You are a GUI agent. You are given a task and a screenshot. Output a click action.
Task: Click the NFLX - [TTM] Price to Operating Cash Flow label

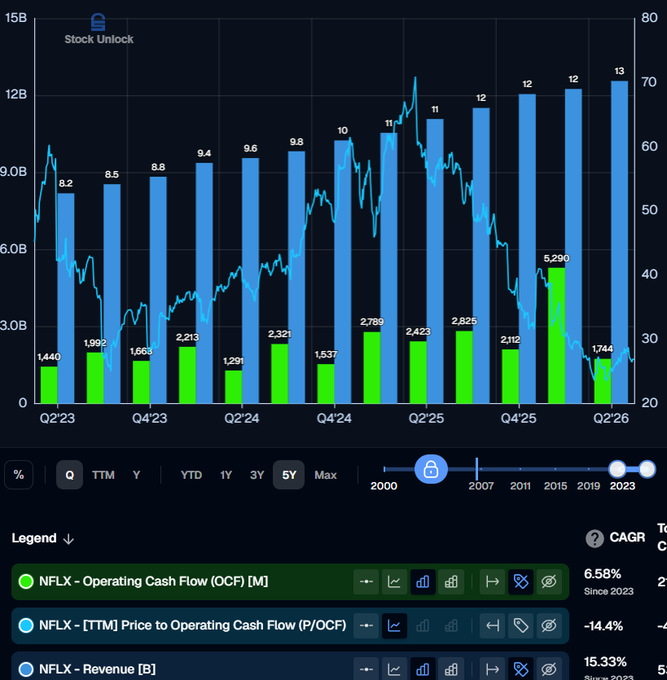pos(193,625)
